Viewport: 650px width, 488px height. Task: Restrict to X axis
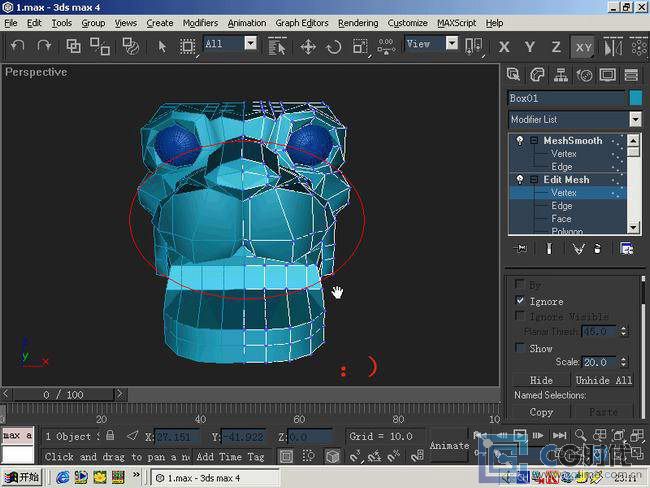[x=504, y=47]
